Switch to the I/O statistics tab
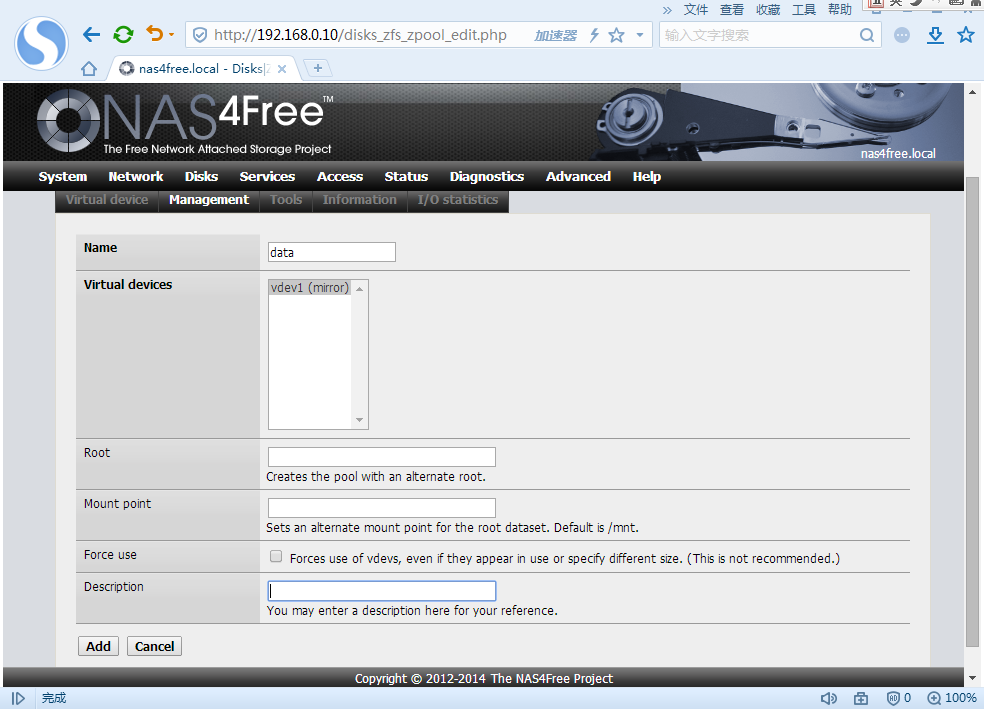 tap(458, 200)
